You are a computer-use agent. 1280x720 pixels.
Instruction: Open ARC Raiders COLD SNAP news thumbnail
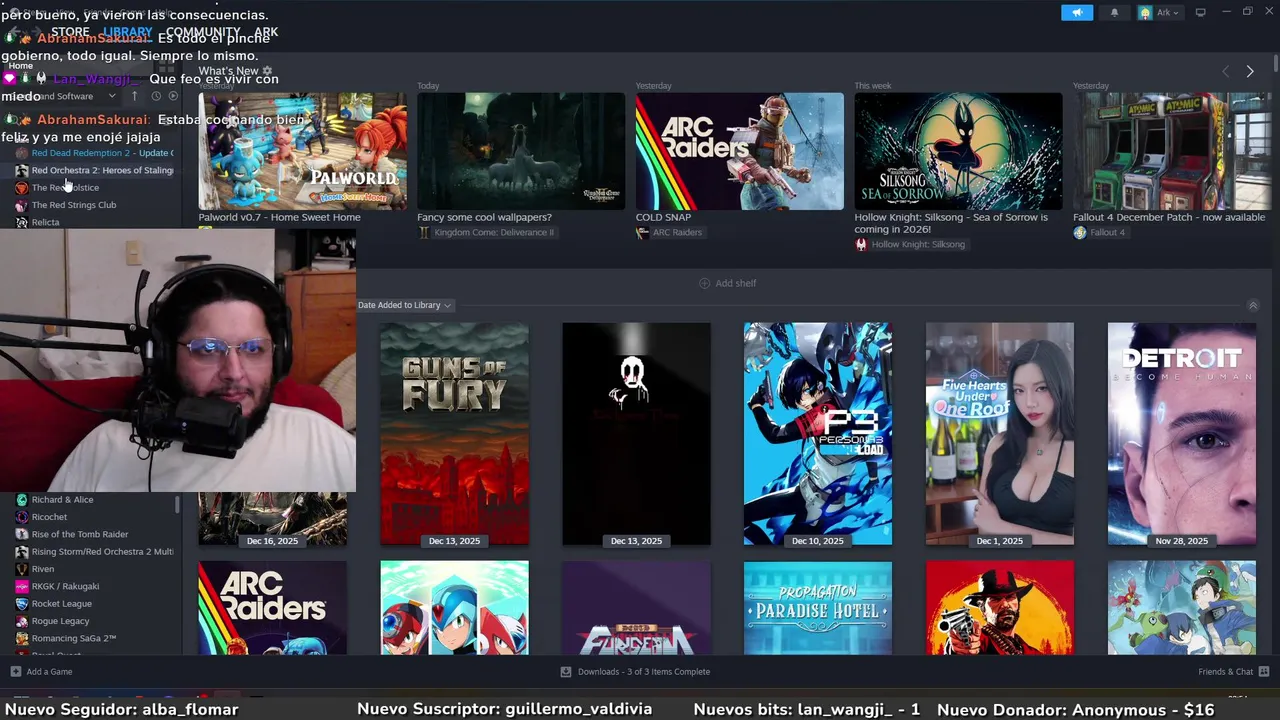(739, 151)
